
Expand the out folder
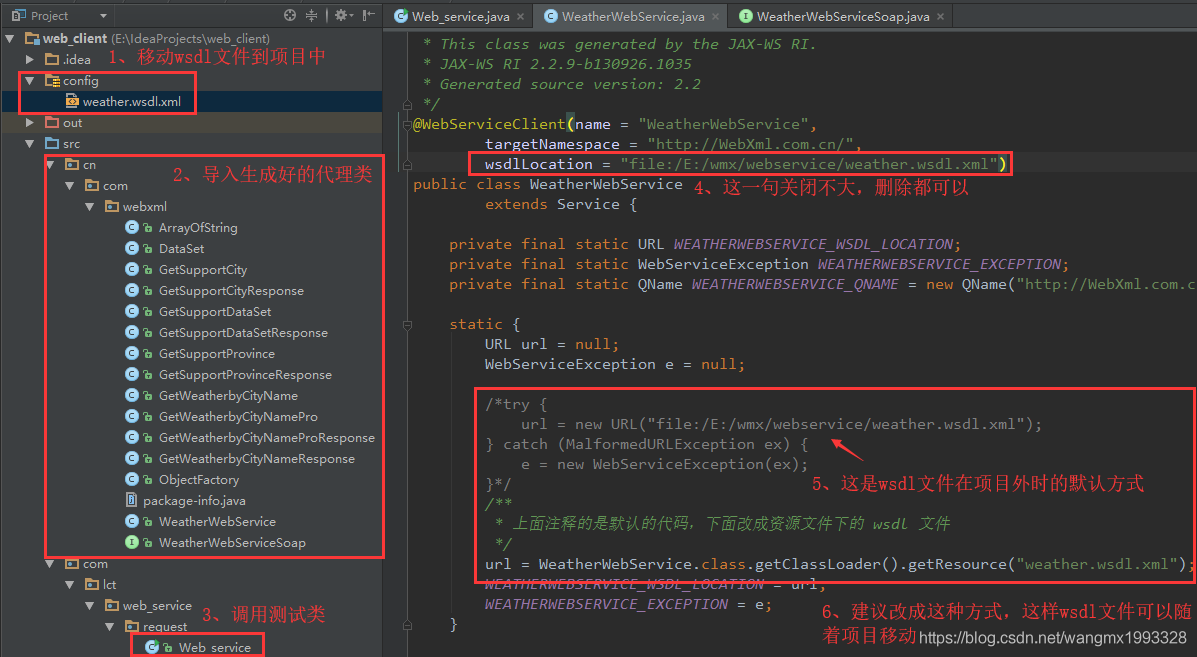[x=29, y=122]
